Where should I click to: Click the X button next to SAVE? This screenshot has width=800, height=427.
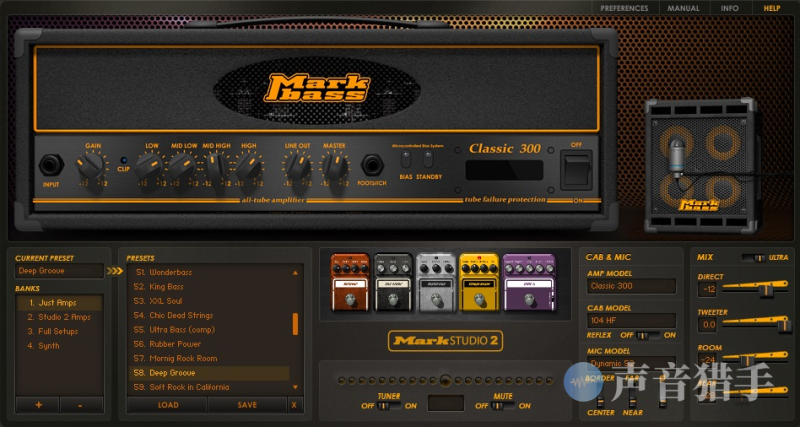(x=294, y=405)
